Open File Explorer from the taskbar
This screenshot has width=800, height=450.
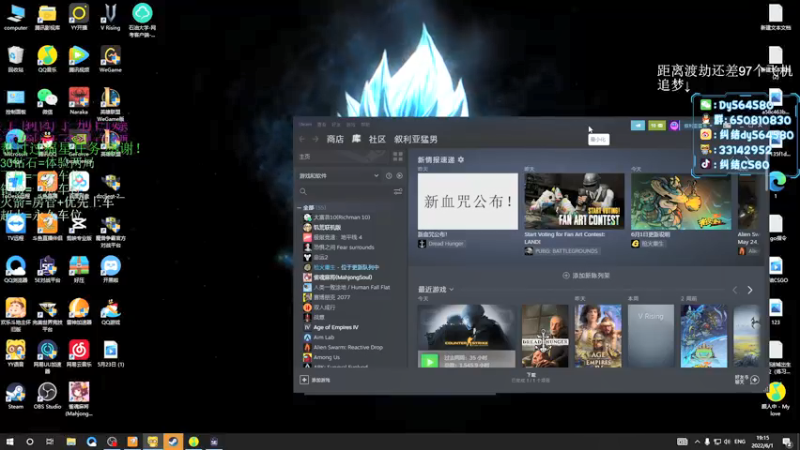pos(71,441)
